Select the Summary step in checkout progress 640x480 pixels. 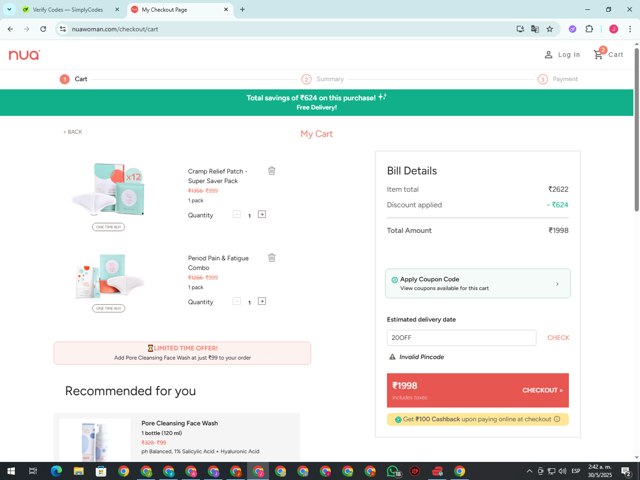322,79
